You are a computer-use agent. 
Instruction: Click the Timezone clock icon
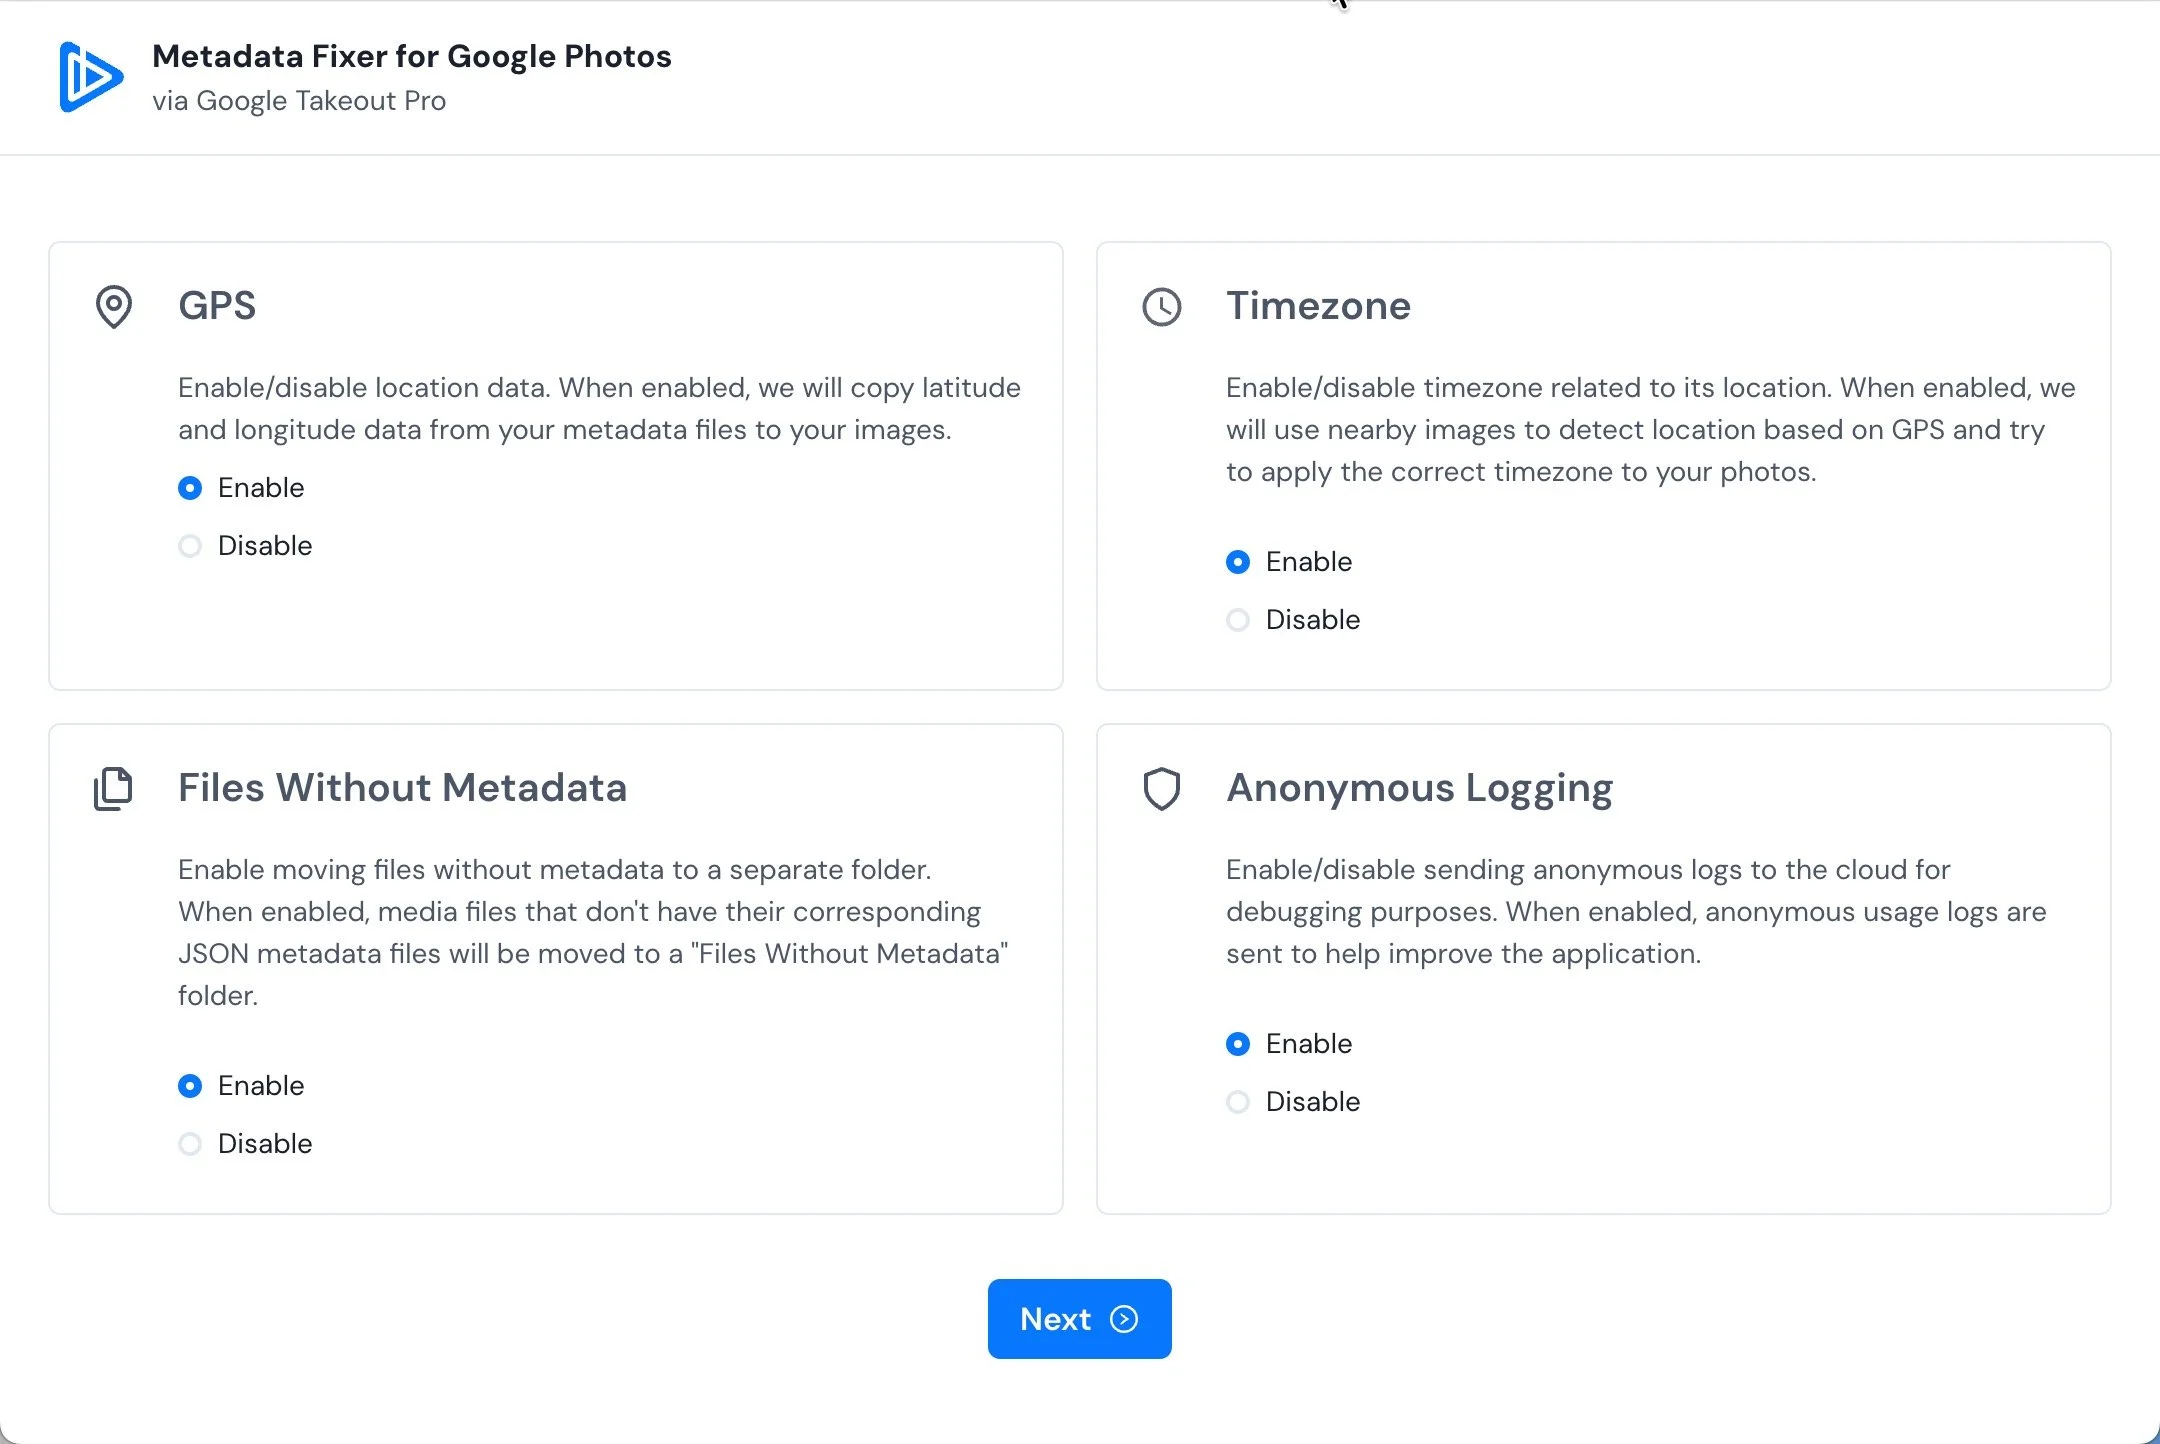point(1161,307)
